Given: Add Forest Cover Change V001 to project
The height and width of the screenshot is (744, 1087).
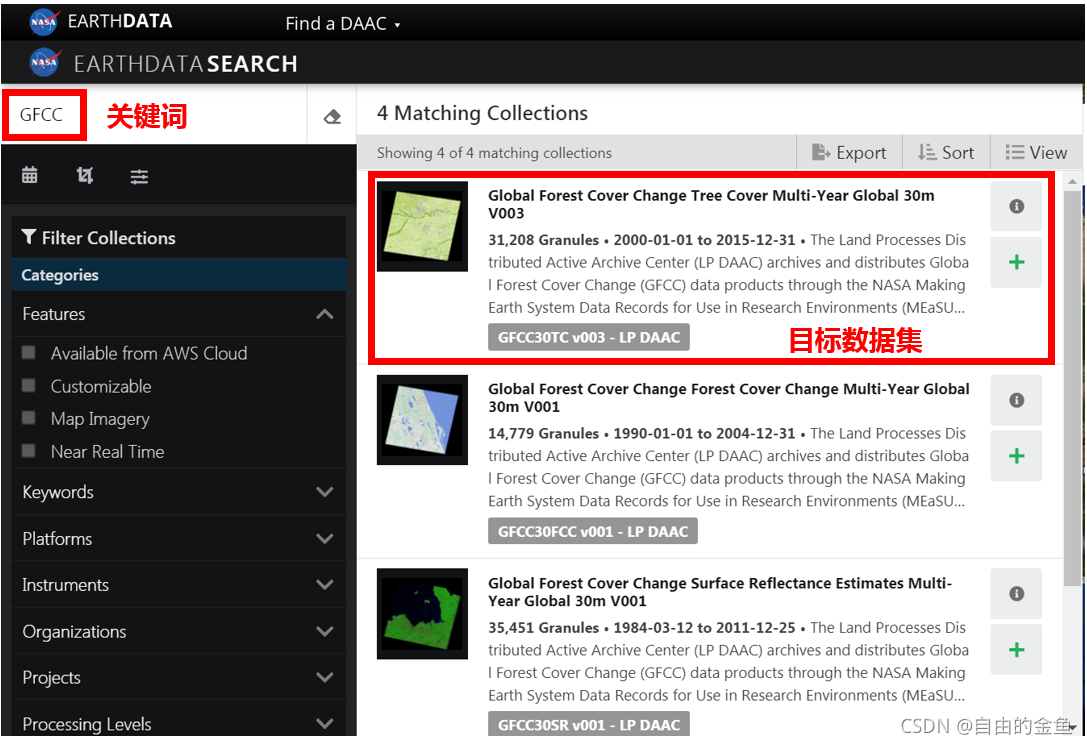Looking at the screenshot, I should tap(1016, 456).
